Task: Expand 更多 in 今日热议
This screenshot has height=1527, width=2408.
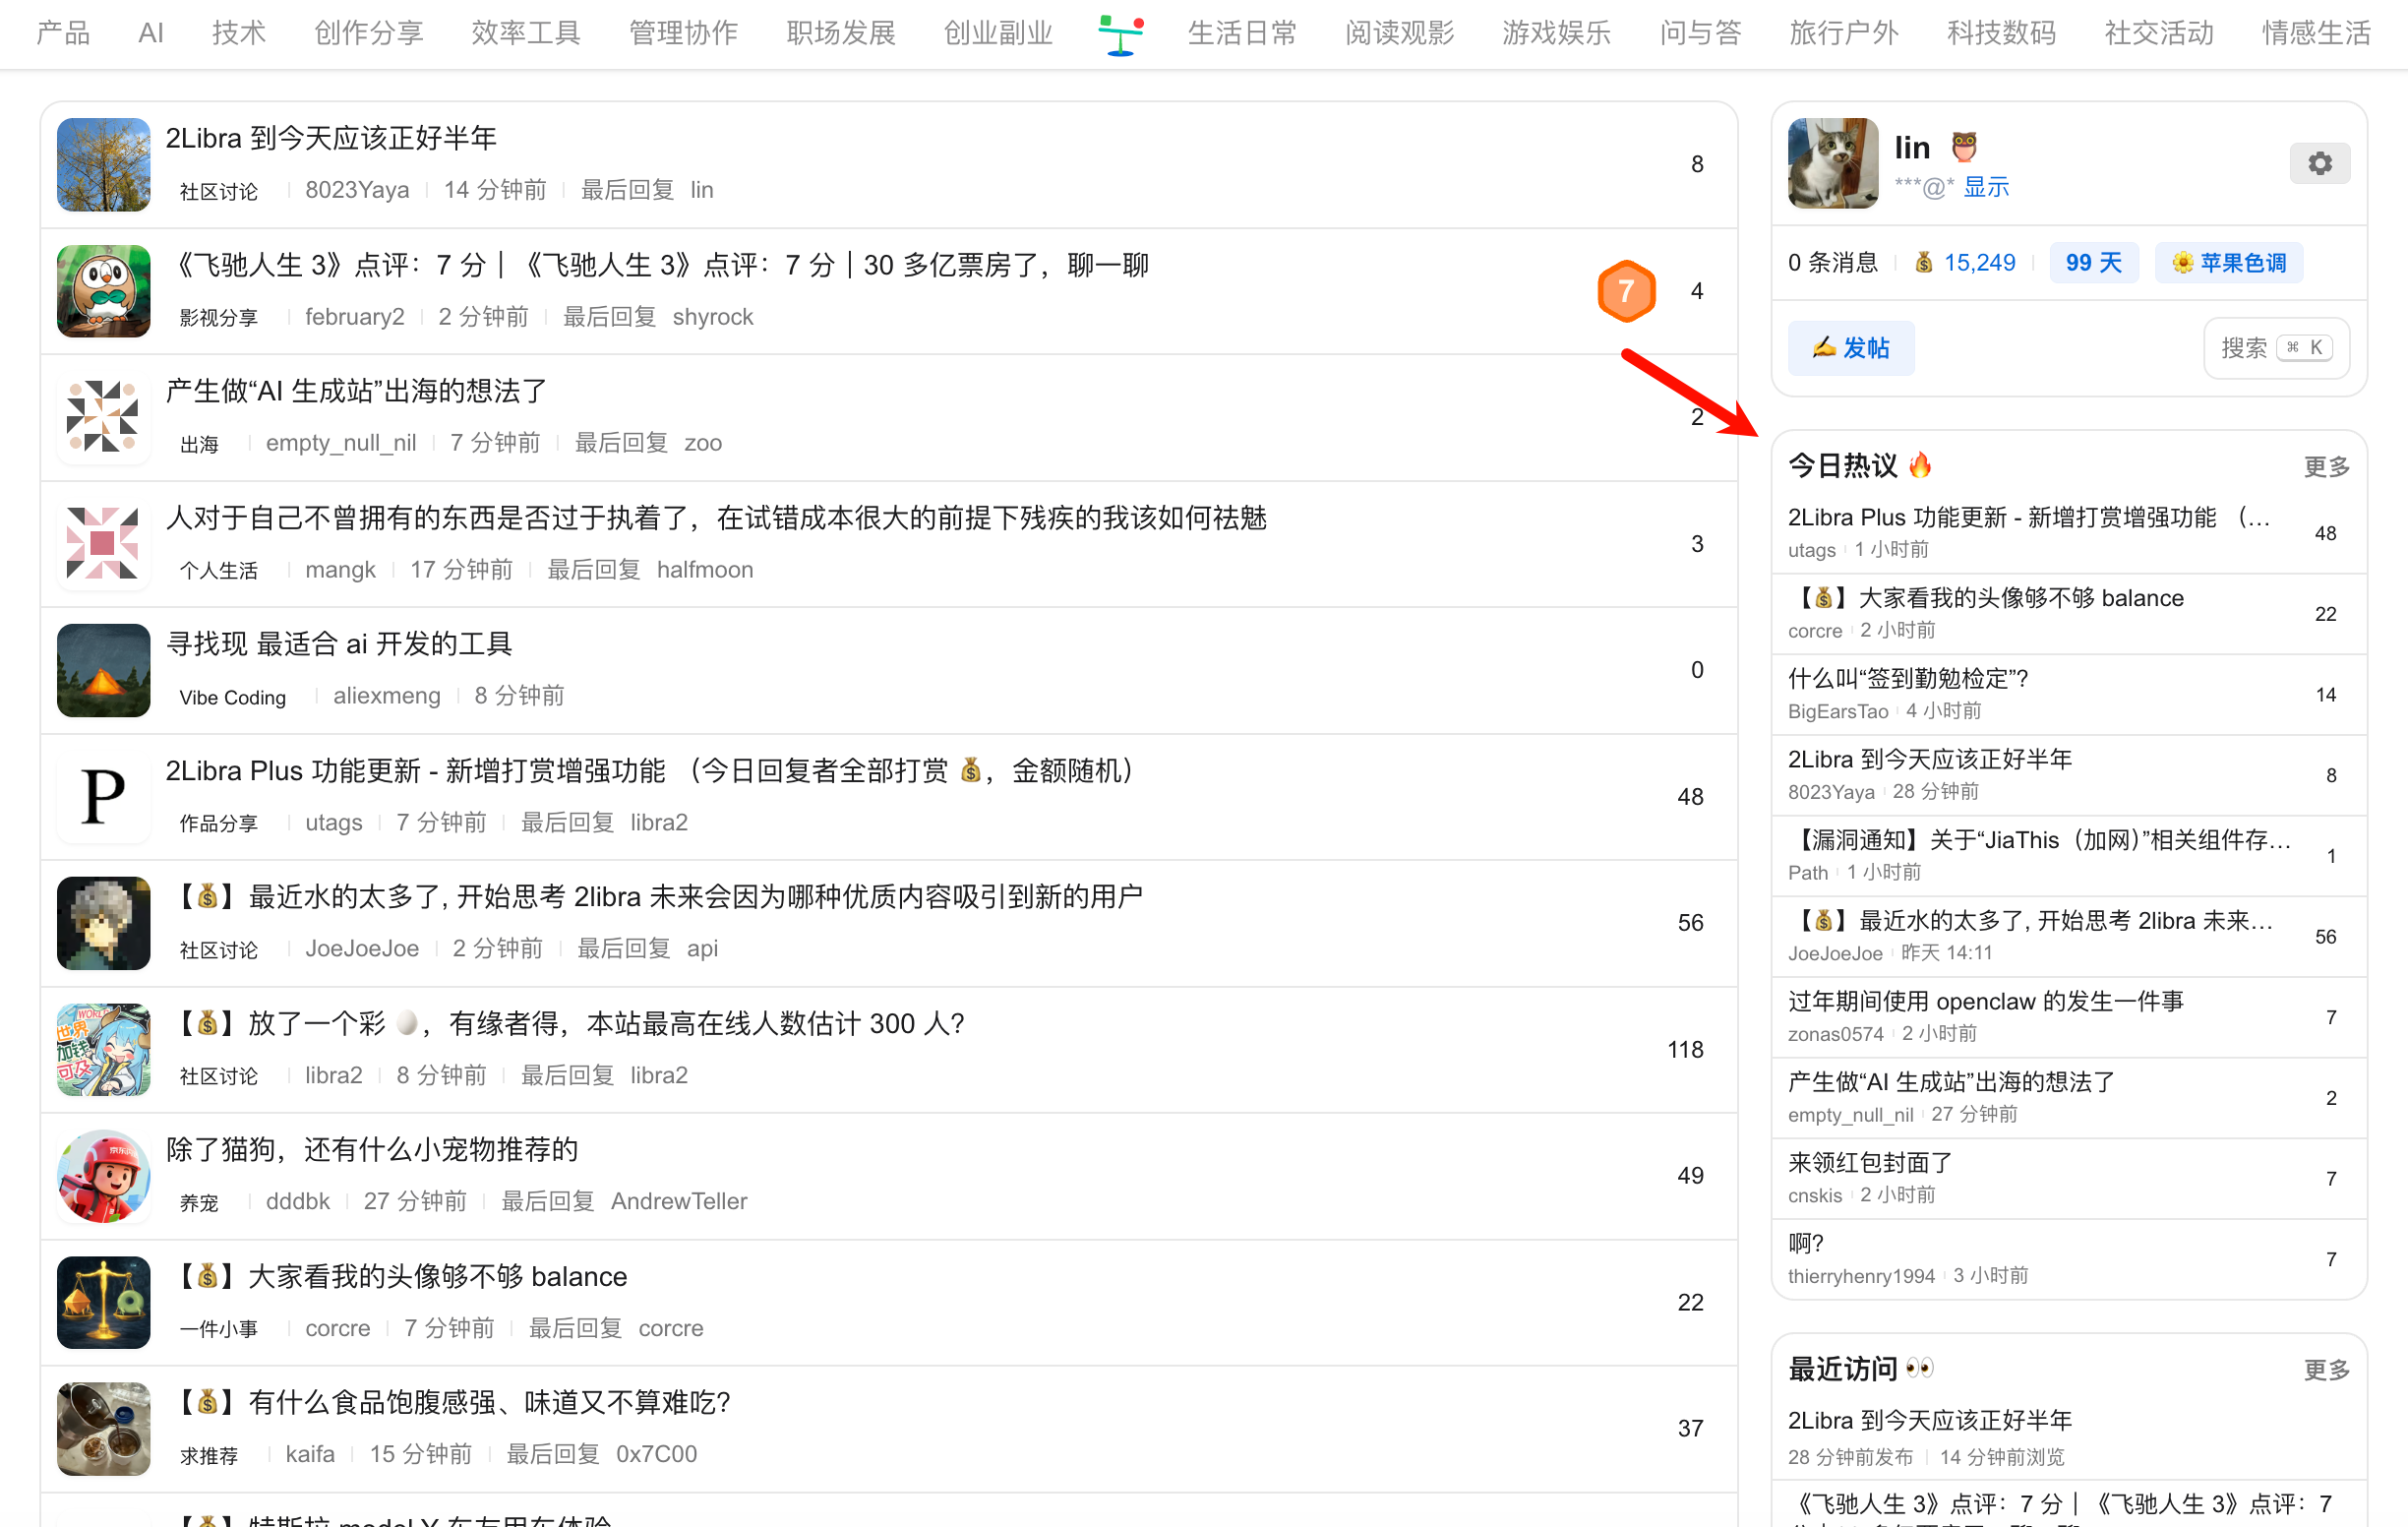Action: 2325,467
